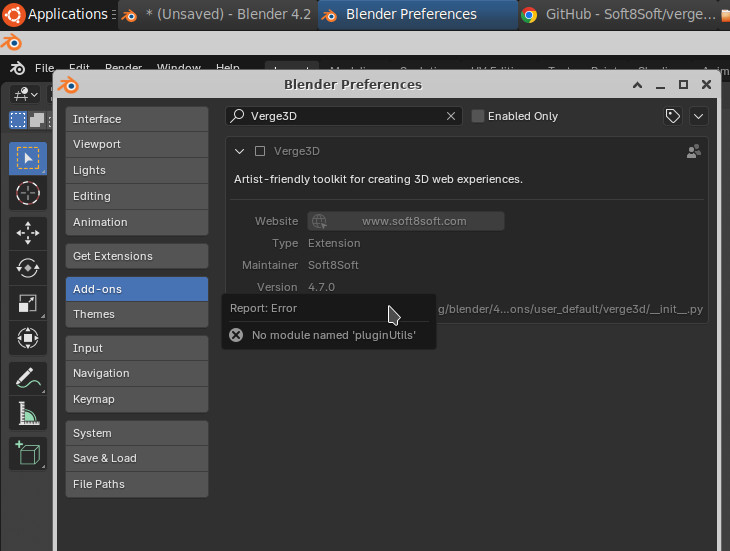Open the add-ons options dropdown arrow
730x551 pixels.
(698, 116)
